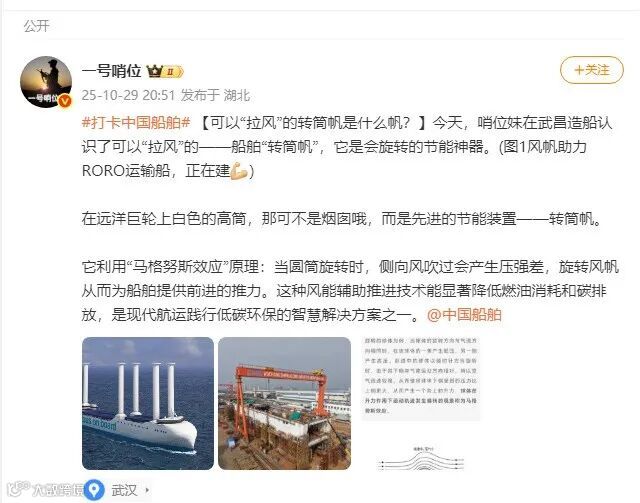Click the crown membership level icon

tap(165, 71)
